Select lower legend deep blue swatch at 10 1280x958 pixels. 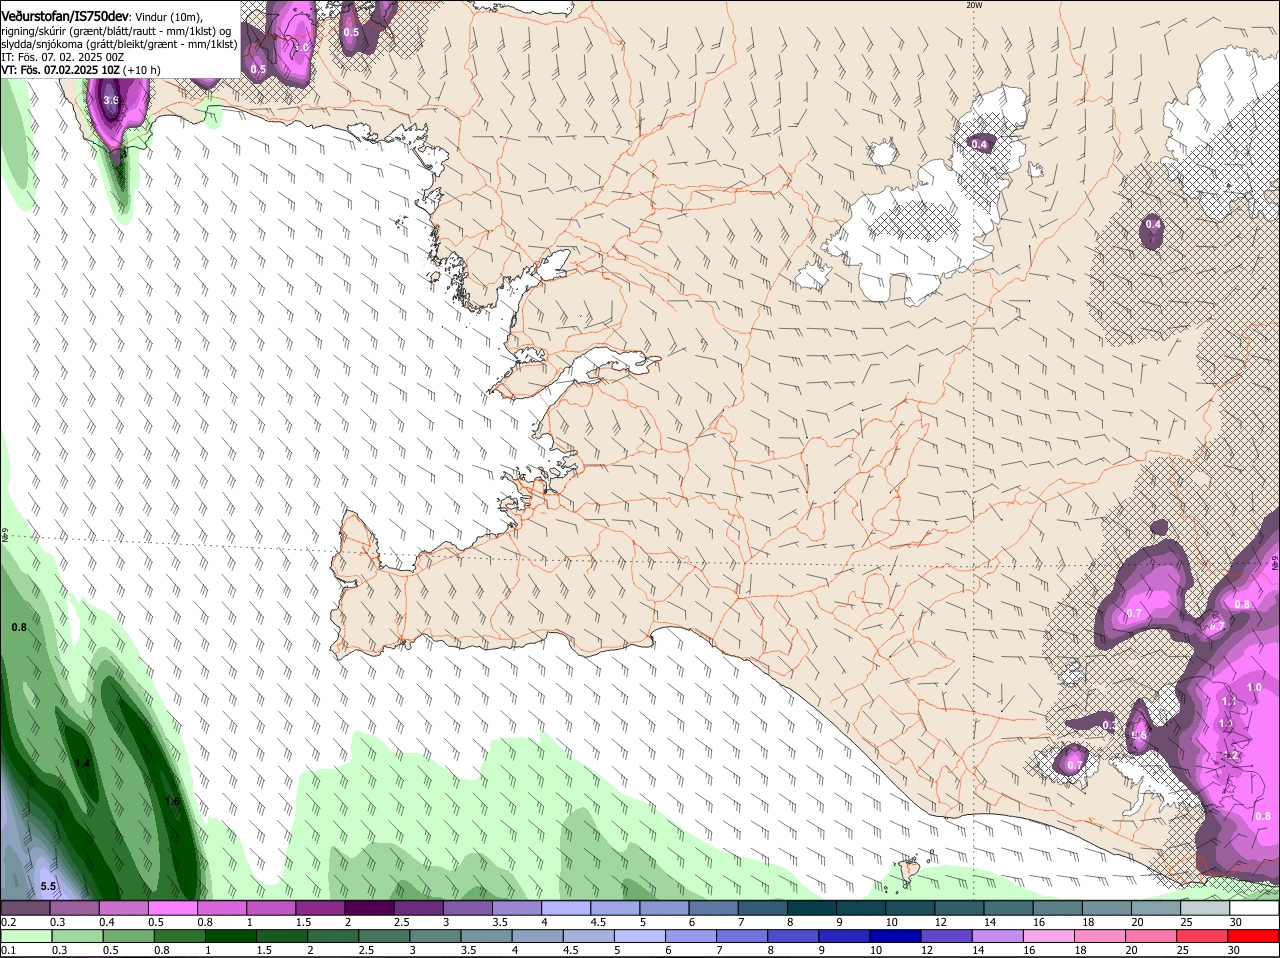coord(898,936)
